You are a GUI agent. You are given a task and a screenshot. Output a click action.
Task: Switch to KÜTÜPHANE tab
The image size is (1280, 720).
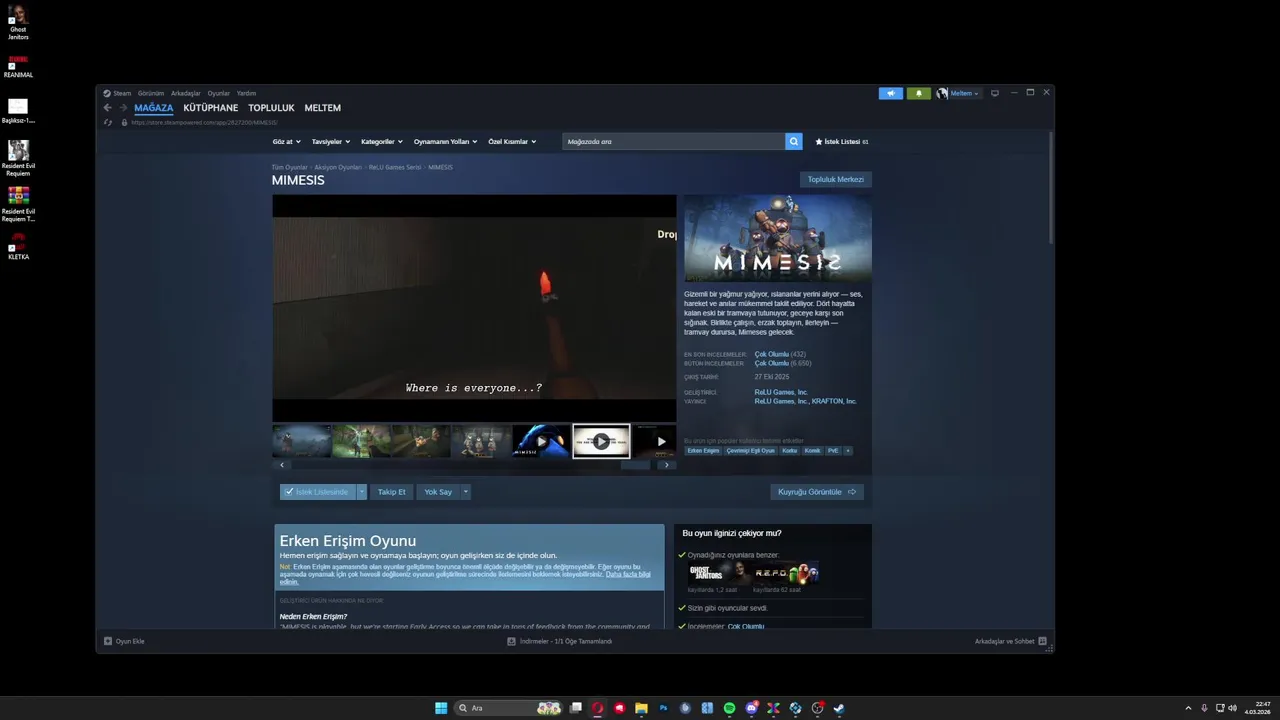coord(211,108)
